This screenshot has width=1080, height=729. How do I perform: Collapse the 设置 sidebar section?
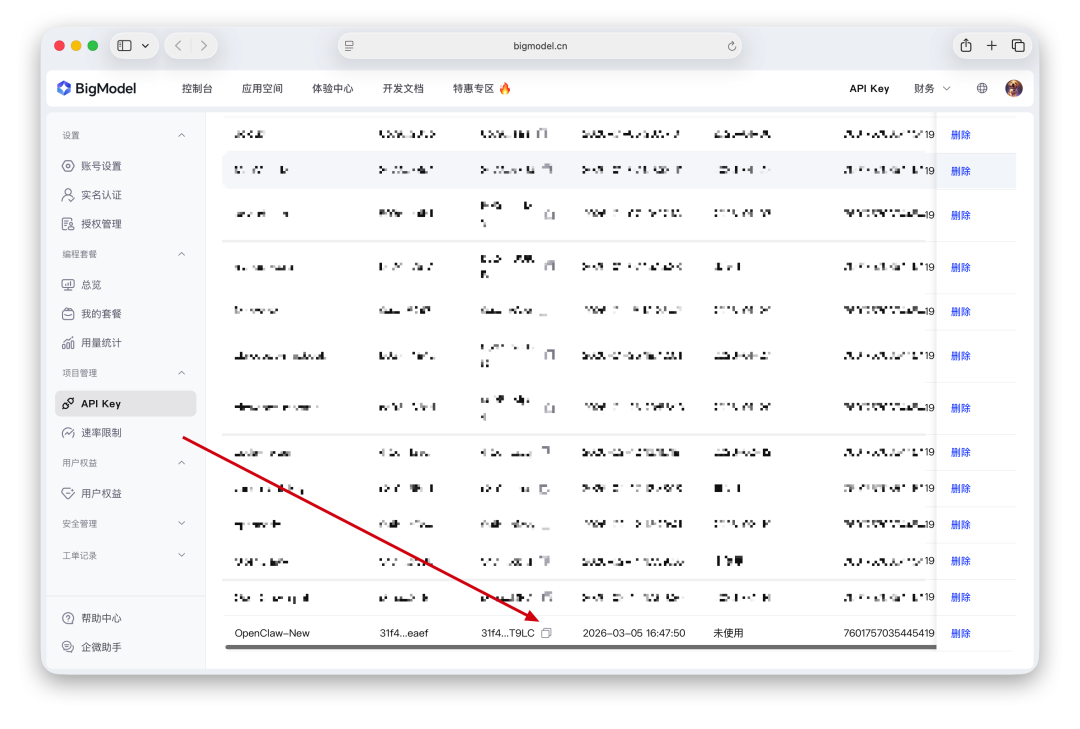pos(181,134)
